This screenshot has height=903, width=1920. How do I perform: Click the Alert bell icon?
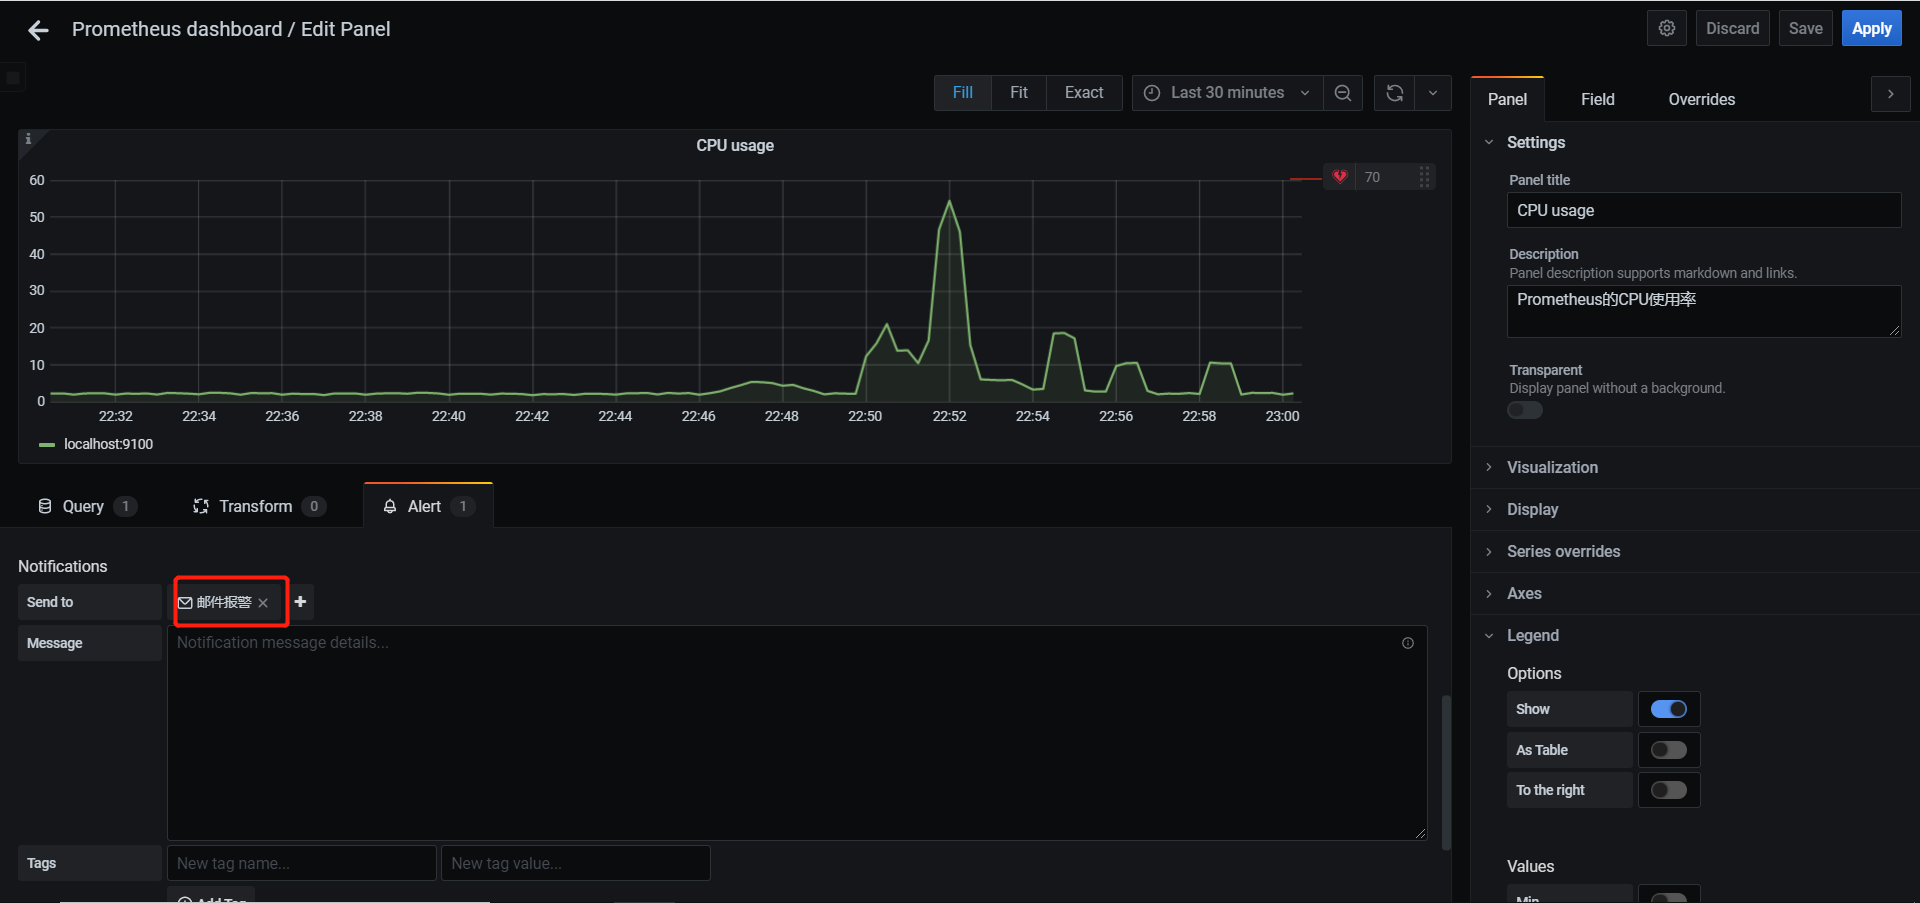pos(390,507)
